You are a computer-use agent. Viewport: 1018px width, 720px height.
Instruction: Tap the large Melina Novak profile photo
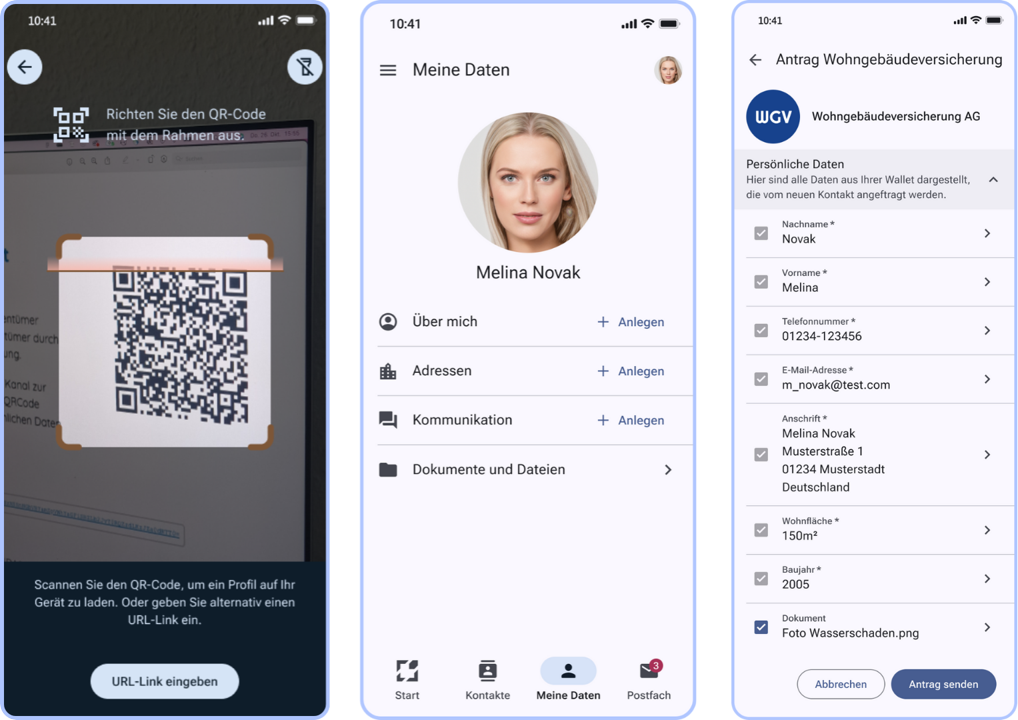pyautogui.click(x=528, y=182)
